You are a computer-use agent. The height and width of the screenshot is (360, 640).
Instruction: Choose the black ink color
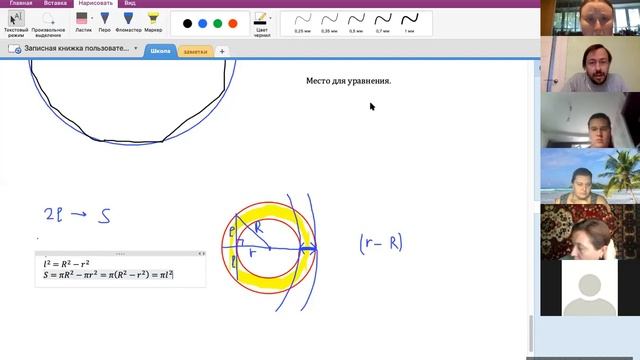coord(187,24)
